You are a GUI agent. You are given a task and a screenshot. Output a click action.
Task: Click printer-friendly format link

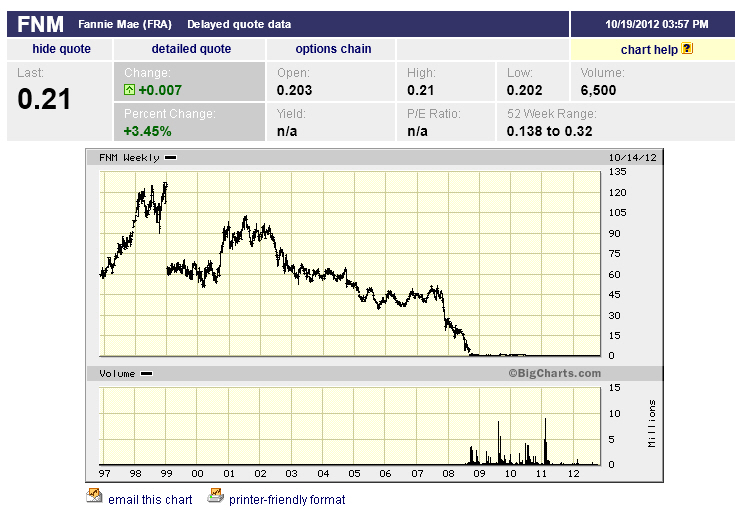287,500
